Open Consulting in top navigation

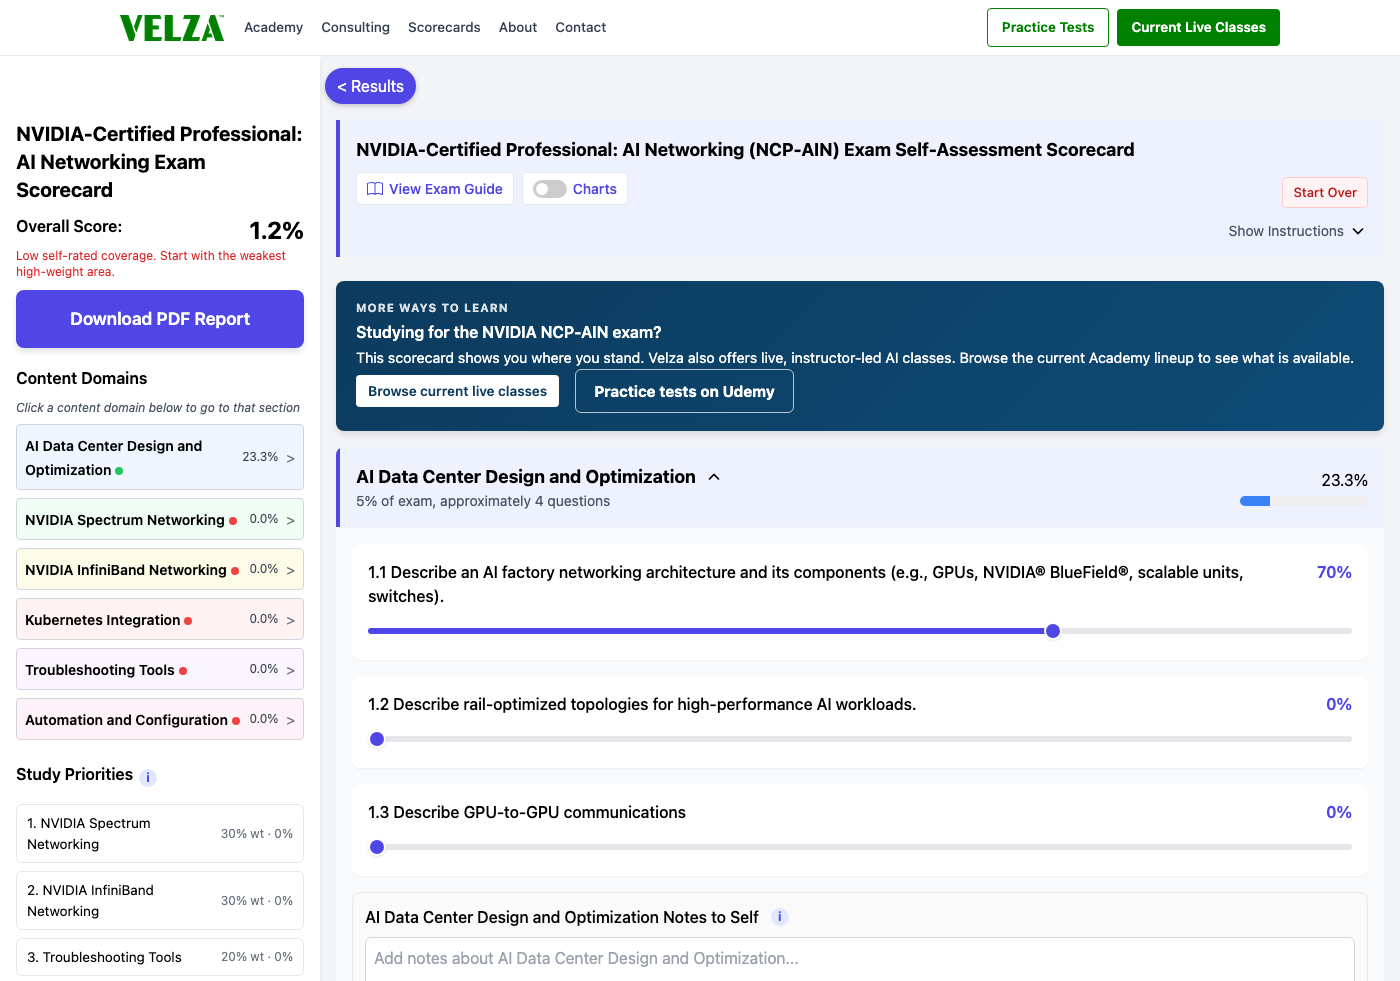pyautogui.click(x=355, y=27)
